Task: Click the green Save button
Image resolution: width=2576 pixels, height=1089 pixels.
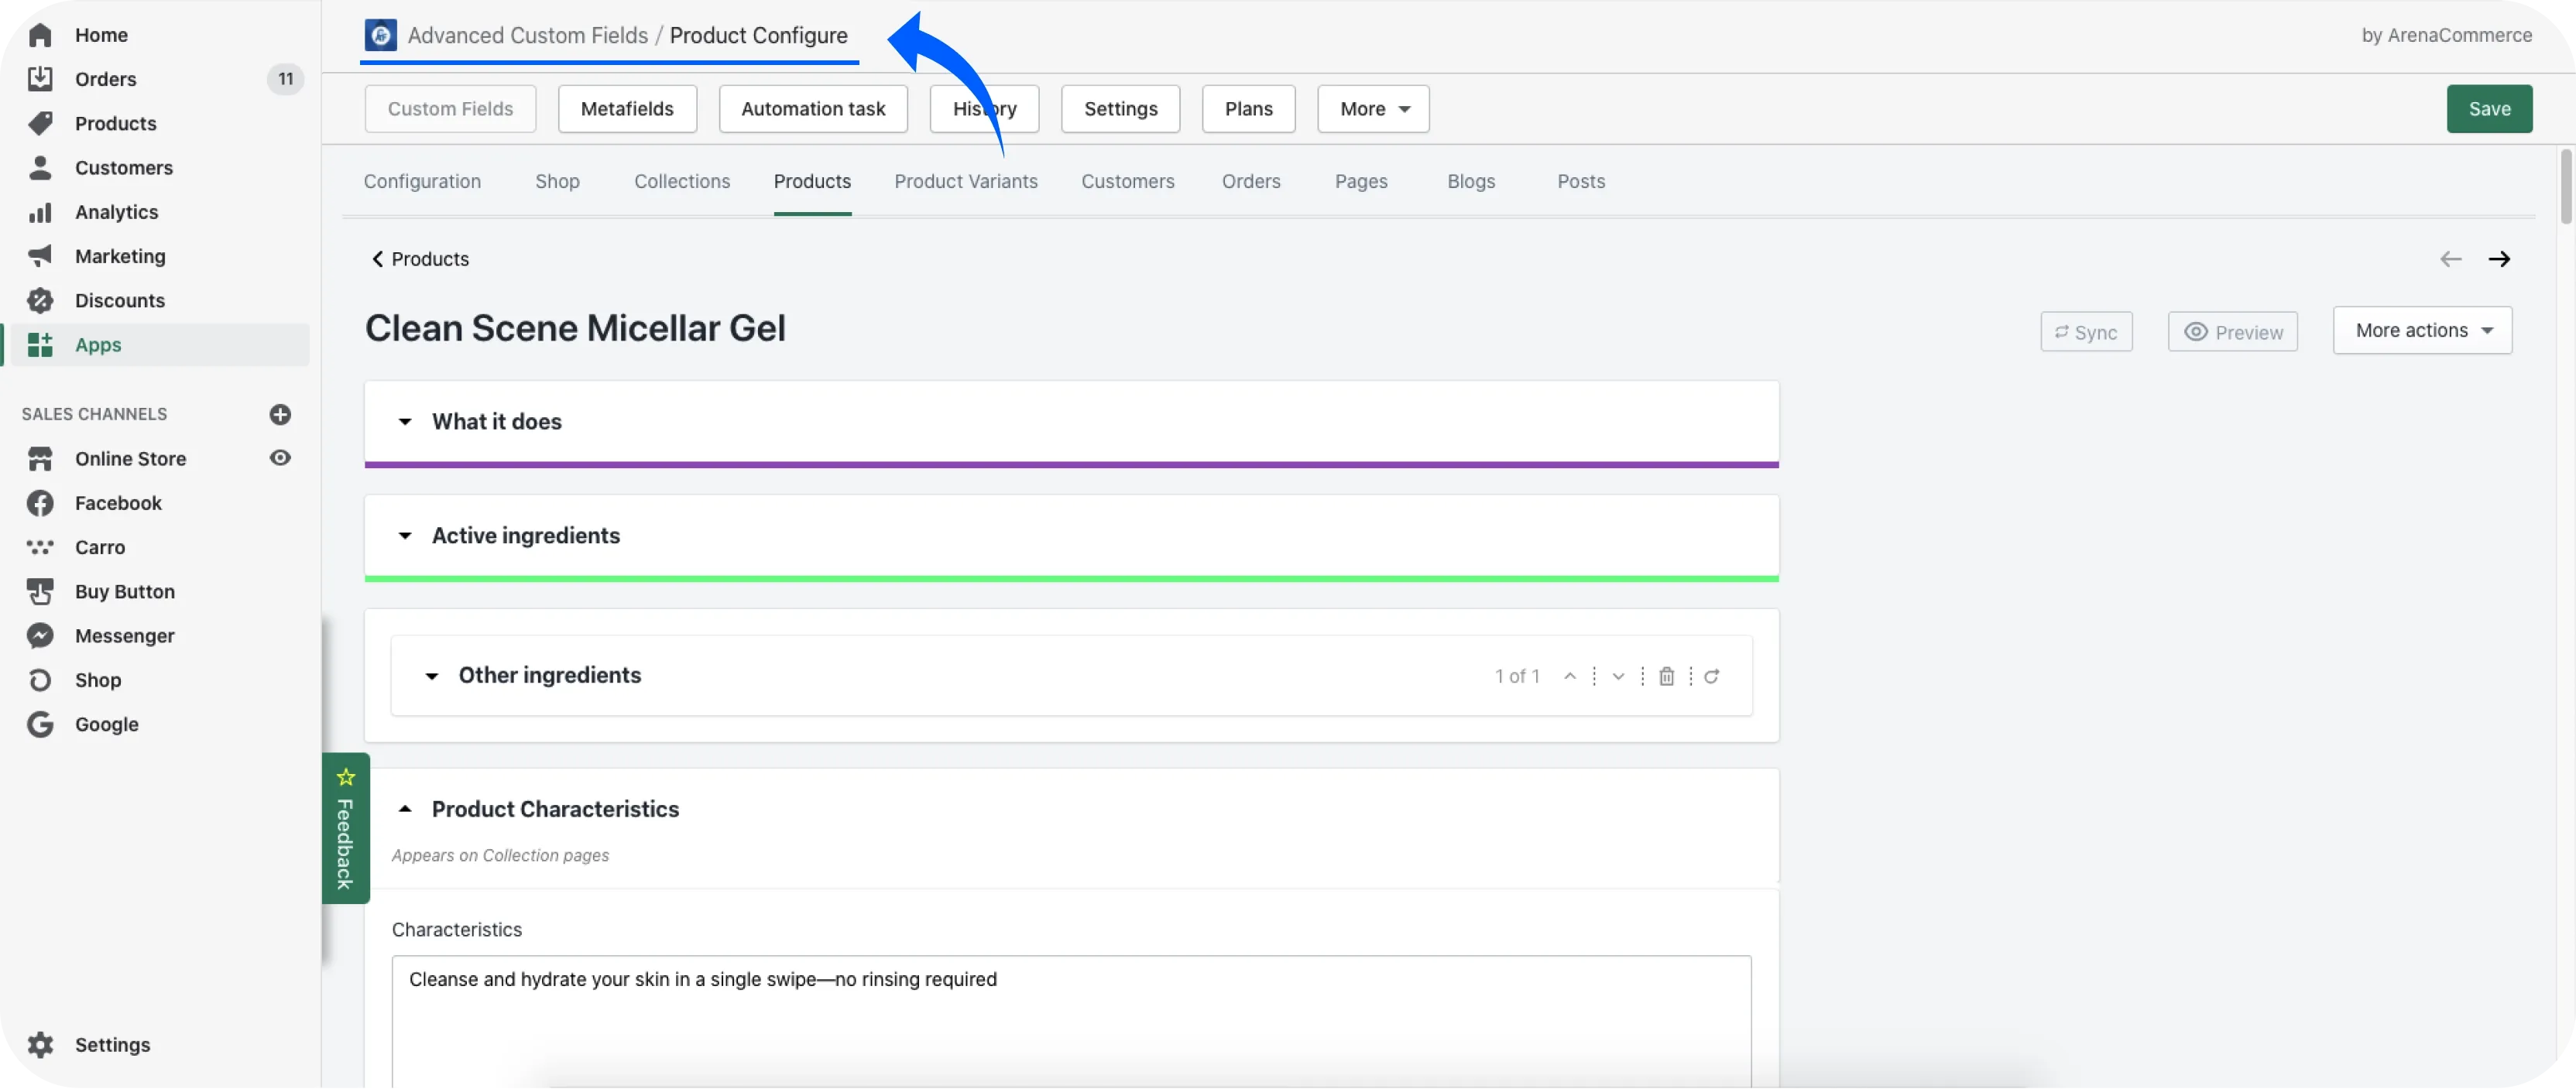Action: [2489, 109]
